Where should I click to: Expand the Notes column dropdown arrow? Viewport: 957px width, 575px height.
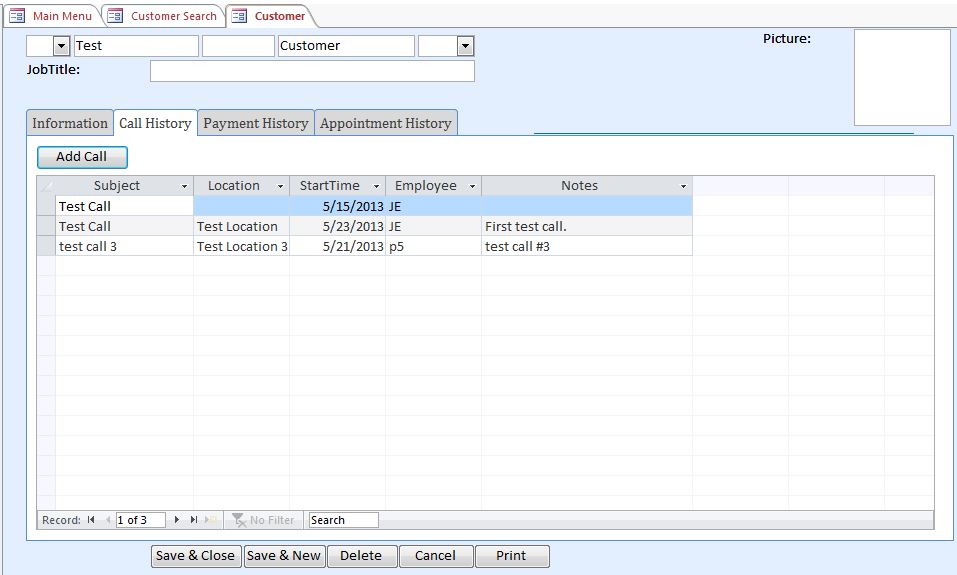(x=683, y=186)
